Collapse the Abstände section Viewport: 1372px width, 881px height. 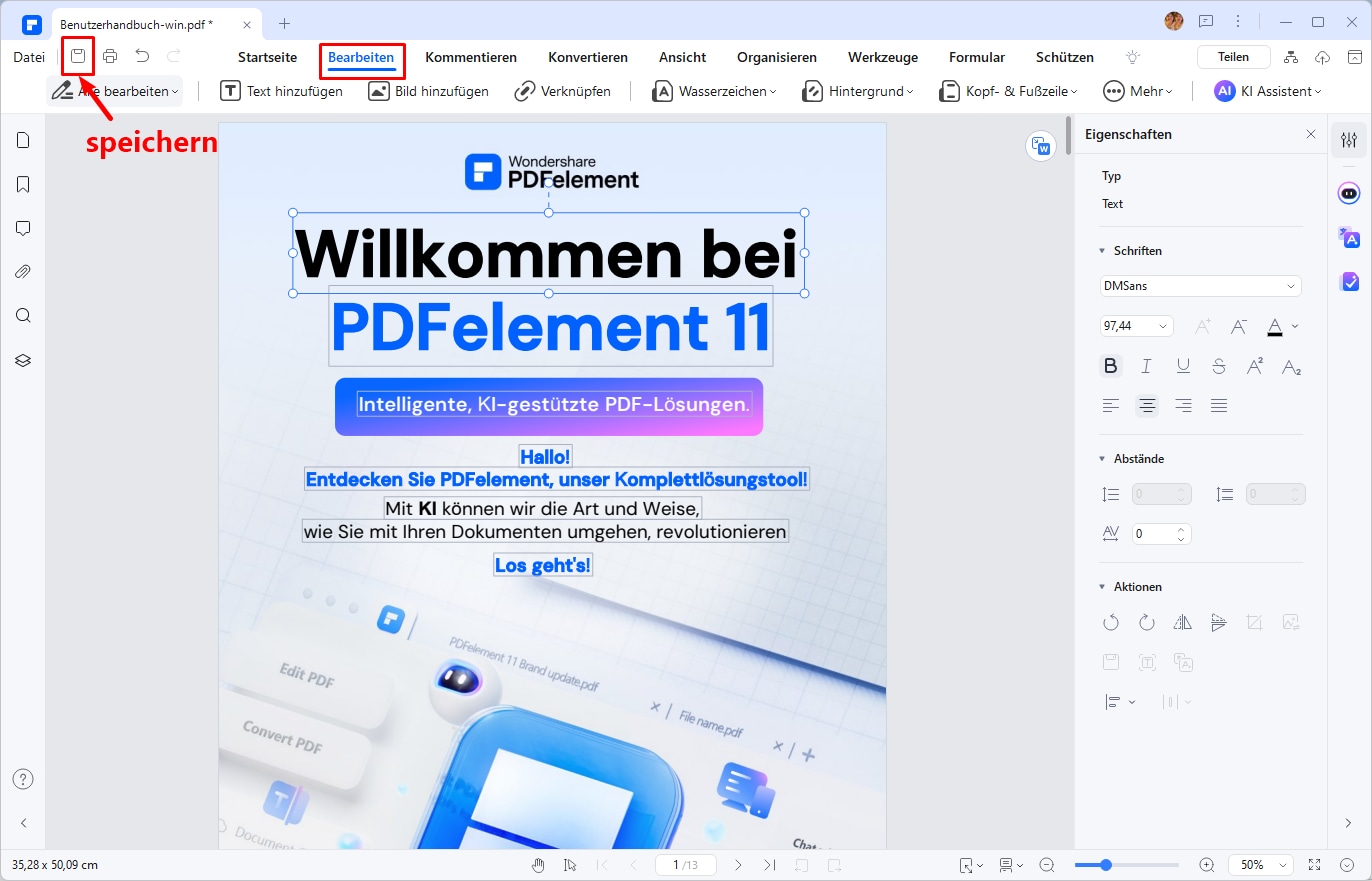(x=1103, y=459)
